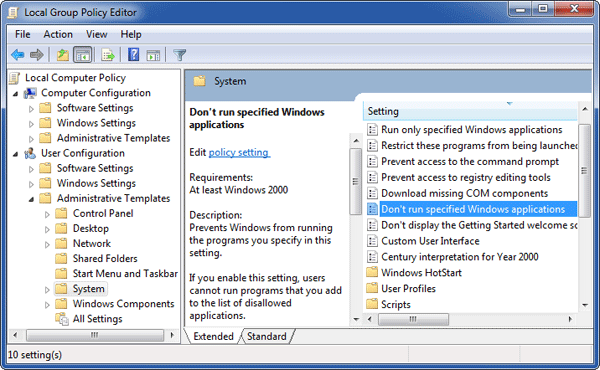Viewport: 600px width, 370px height.
Task: Select Prevent access to the command prompt
Action: [470, 161]
